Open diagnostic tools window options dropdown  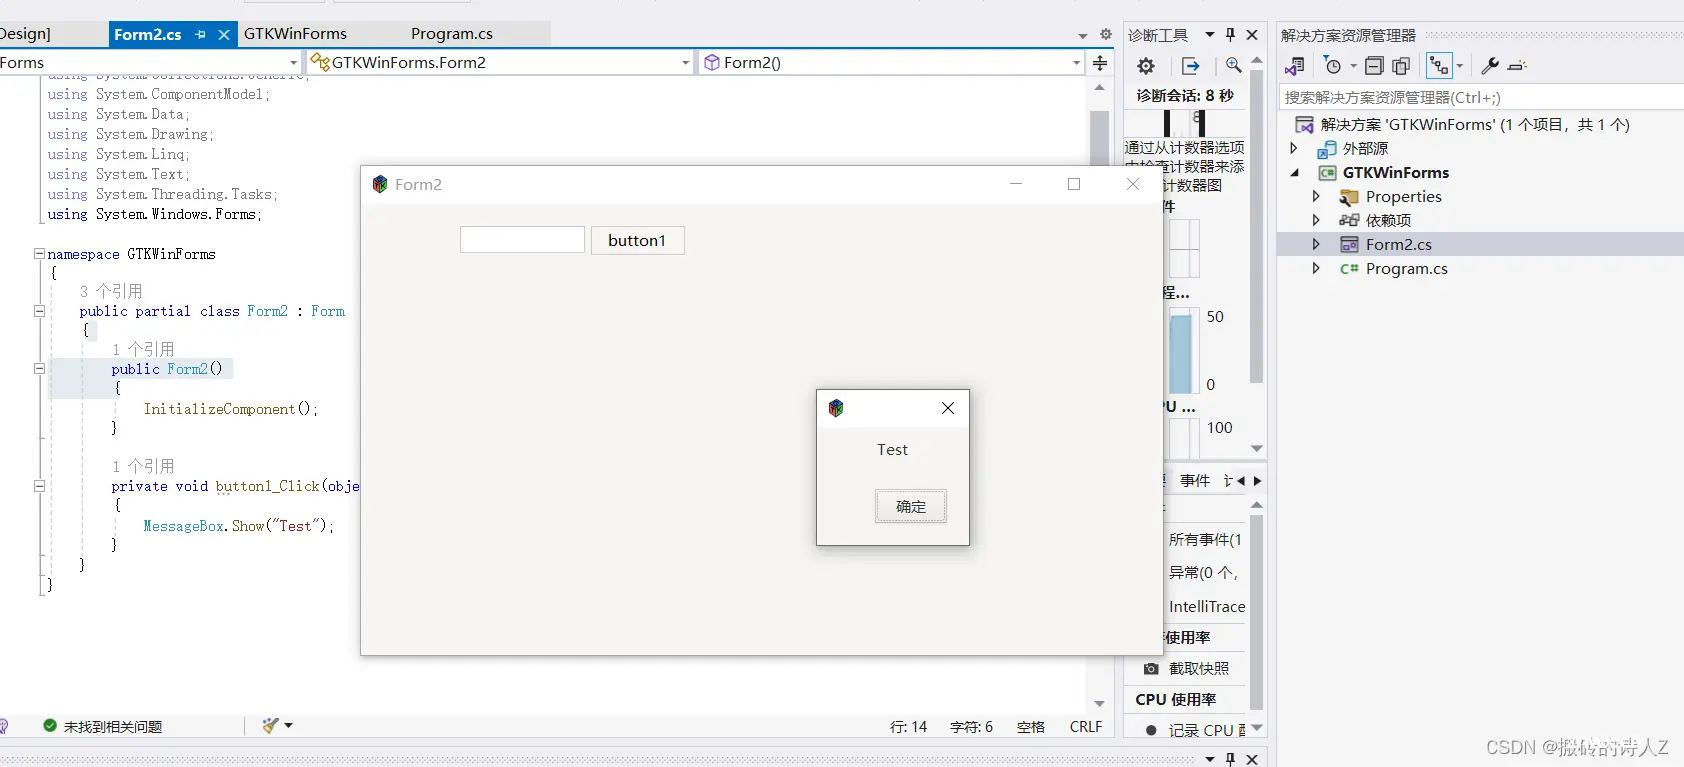click(1210, 34)
